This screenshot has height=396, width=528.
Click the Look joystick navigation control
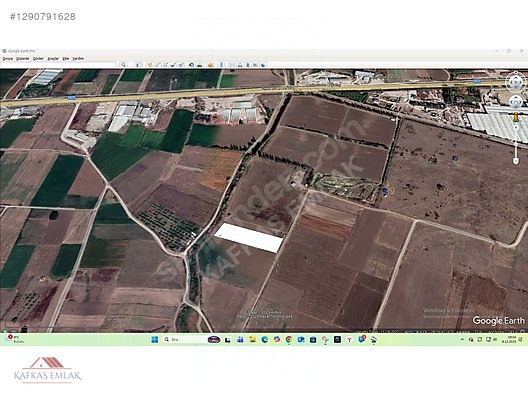pyautogui.click(x=516, y=82)
